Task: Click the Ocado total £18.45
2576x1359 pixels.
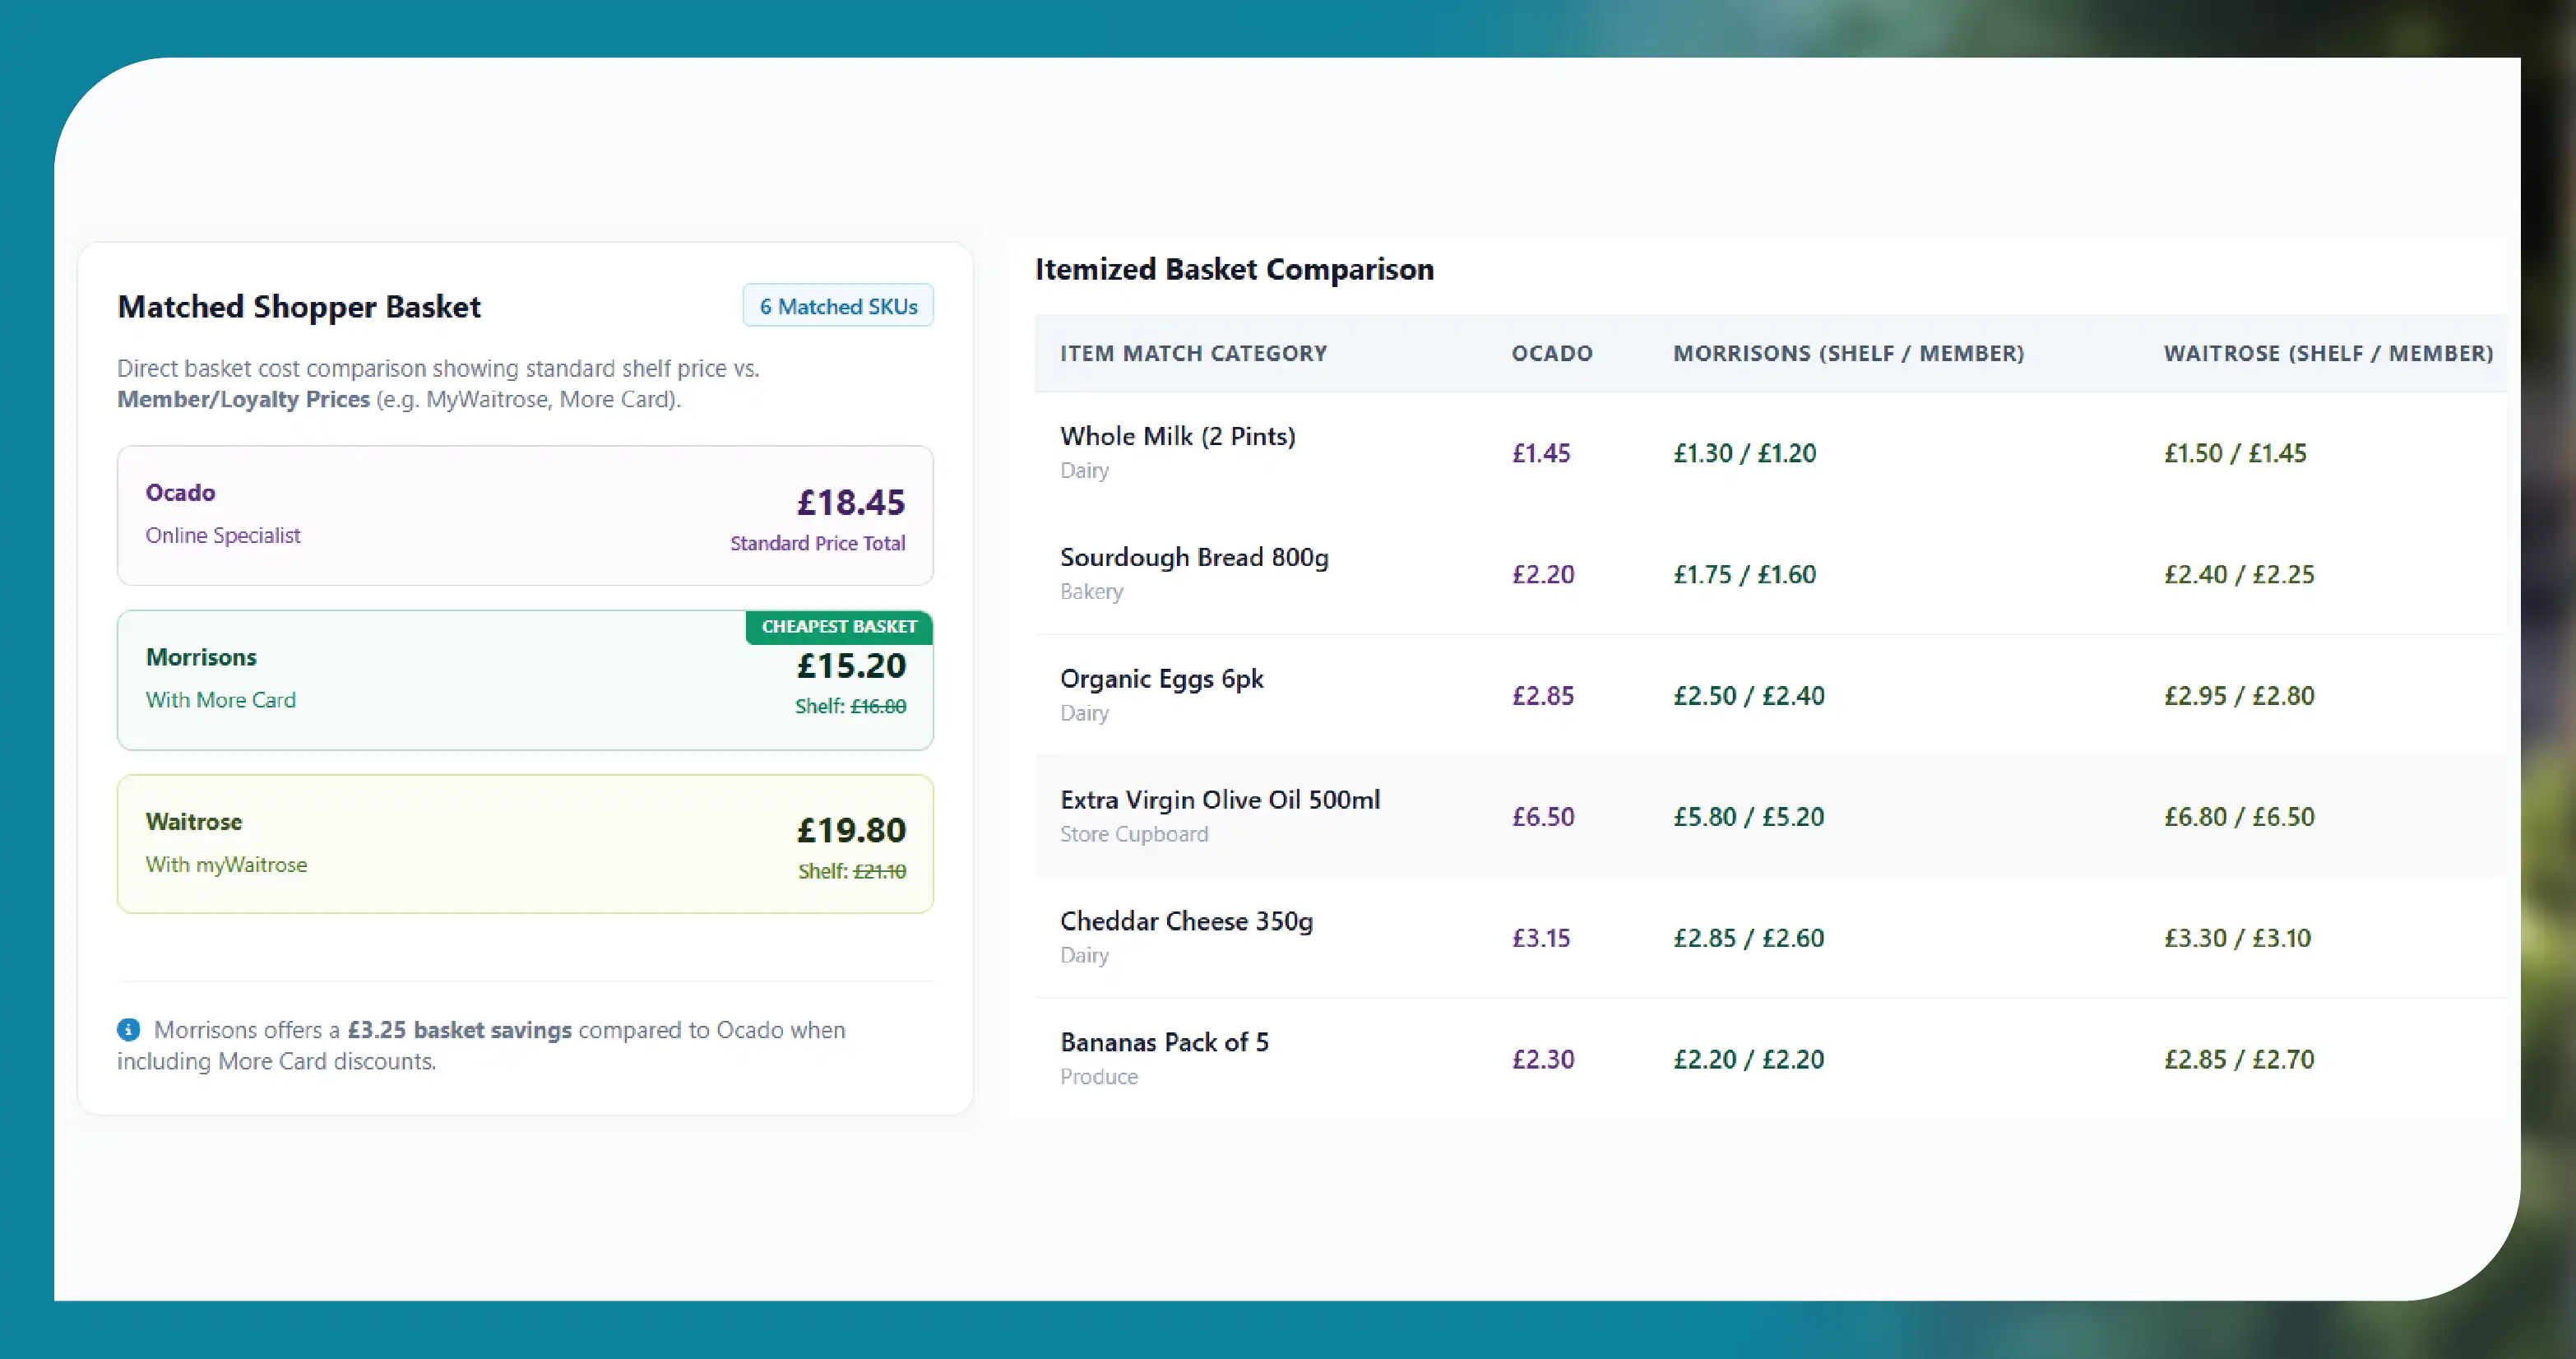Action: [851, 502]
